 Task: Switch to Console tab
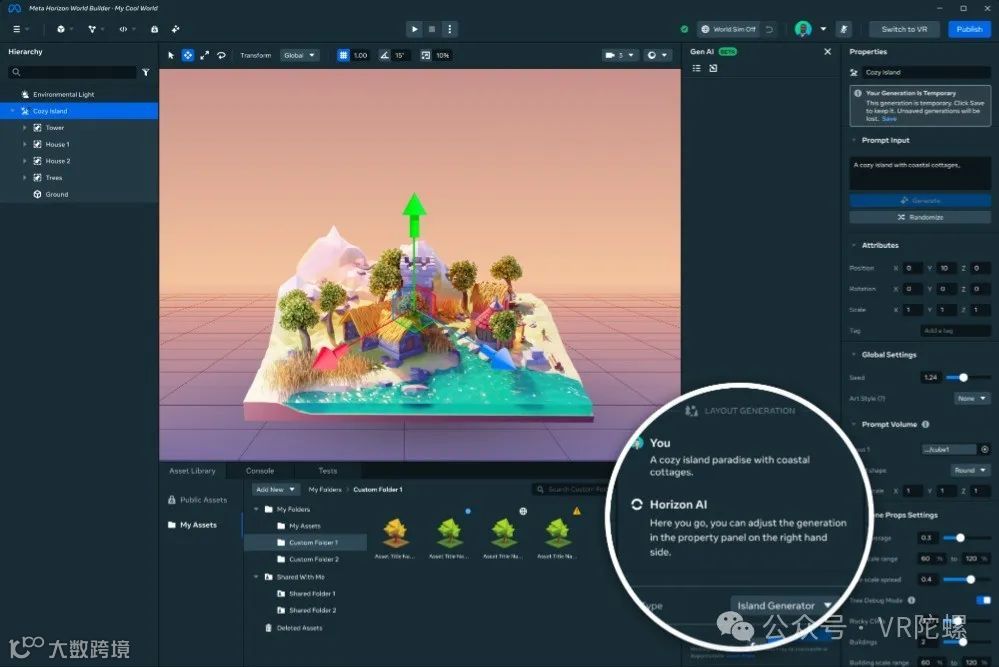click(x=260, y=471)
